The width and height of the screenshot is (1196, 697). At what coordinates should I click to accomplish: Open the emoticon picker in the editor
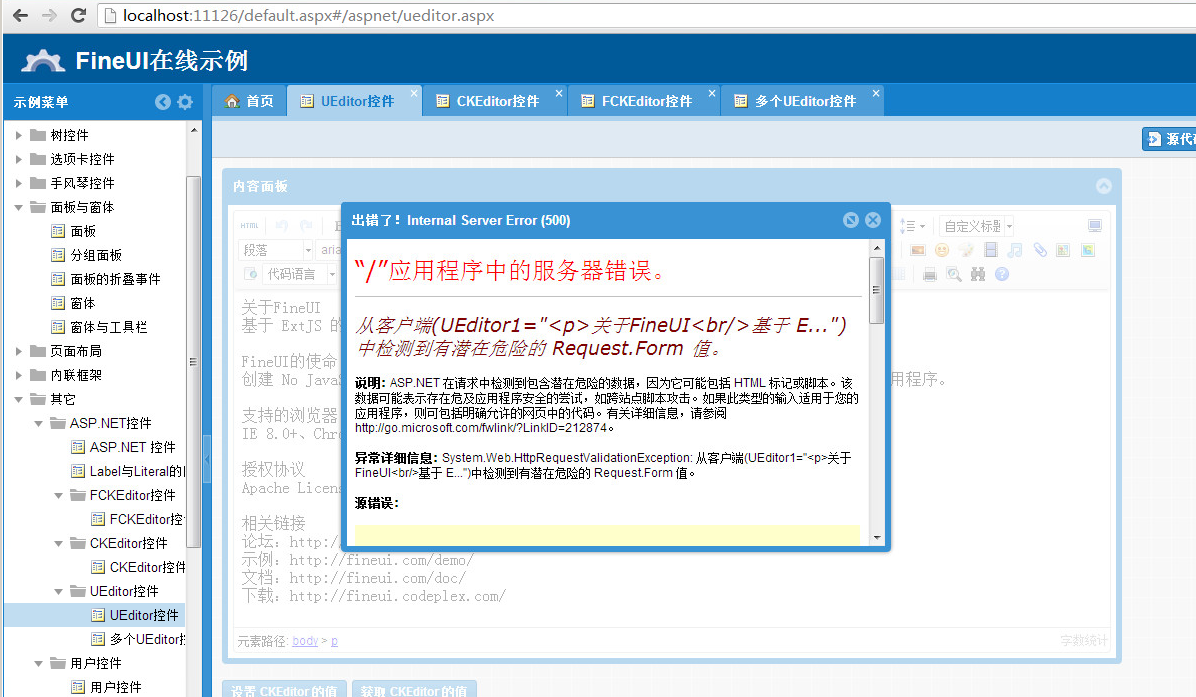(942, 250)
